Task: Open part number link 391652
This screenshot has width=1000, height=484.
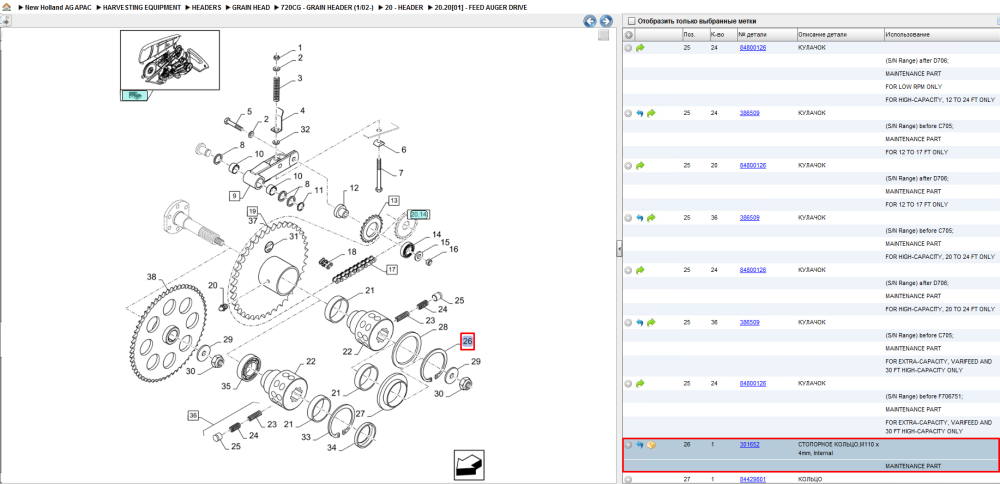Action: coord(749,444)
